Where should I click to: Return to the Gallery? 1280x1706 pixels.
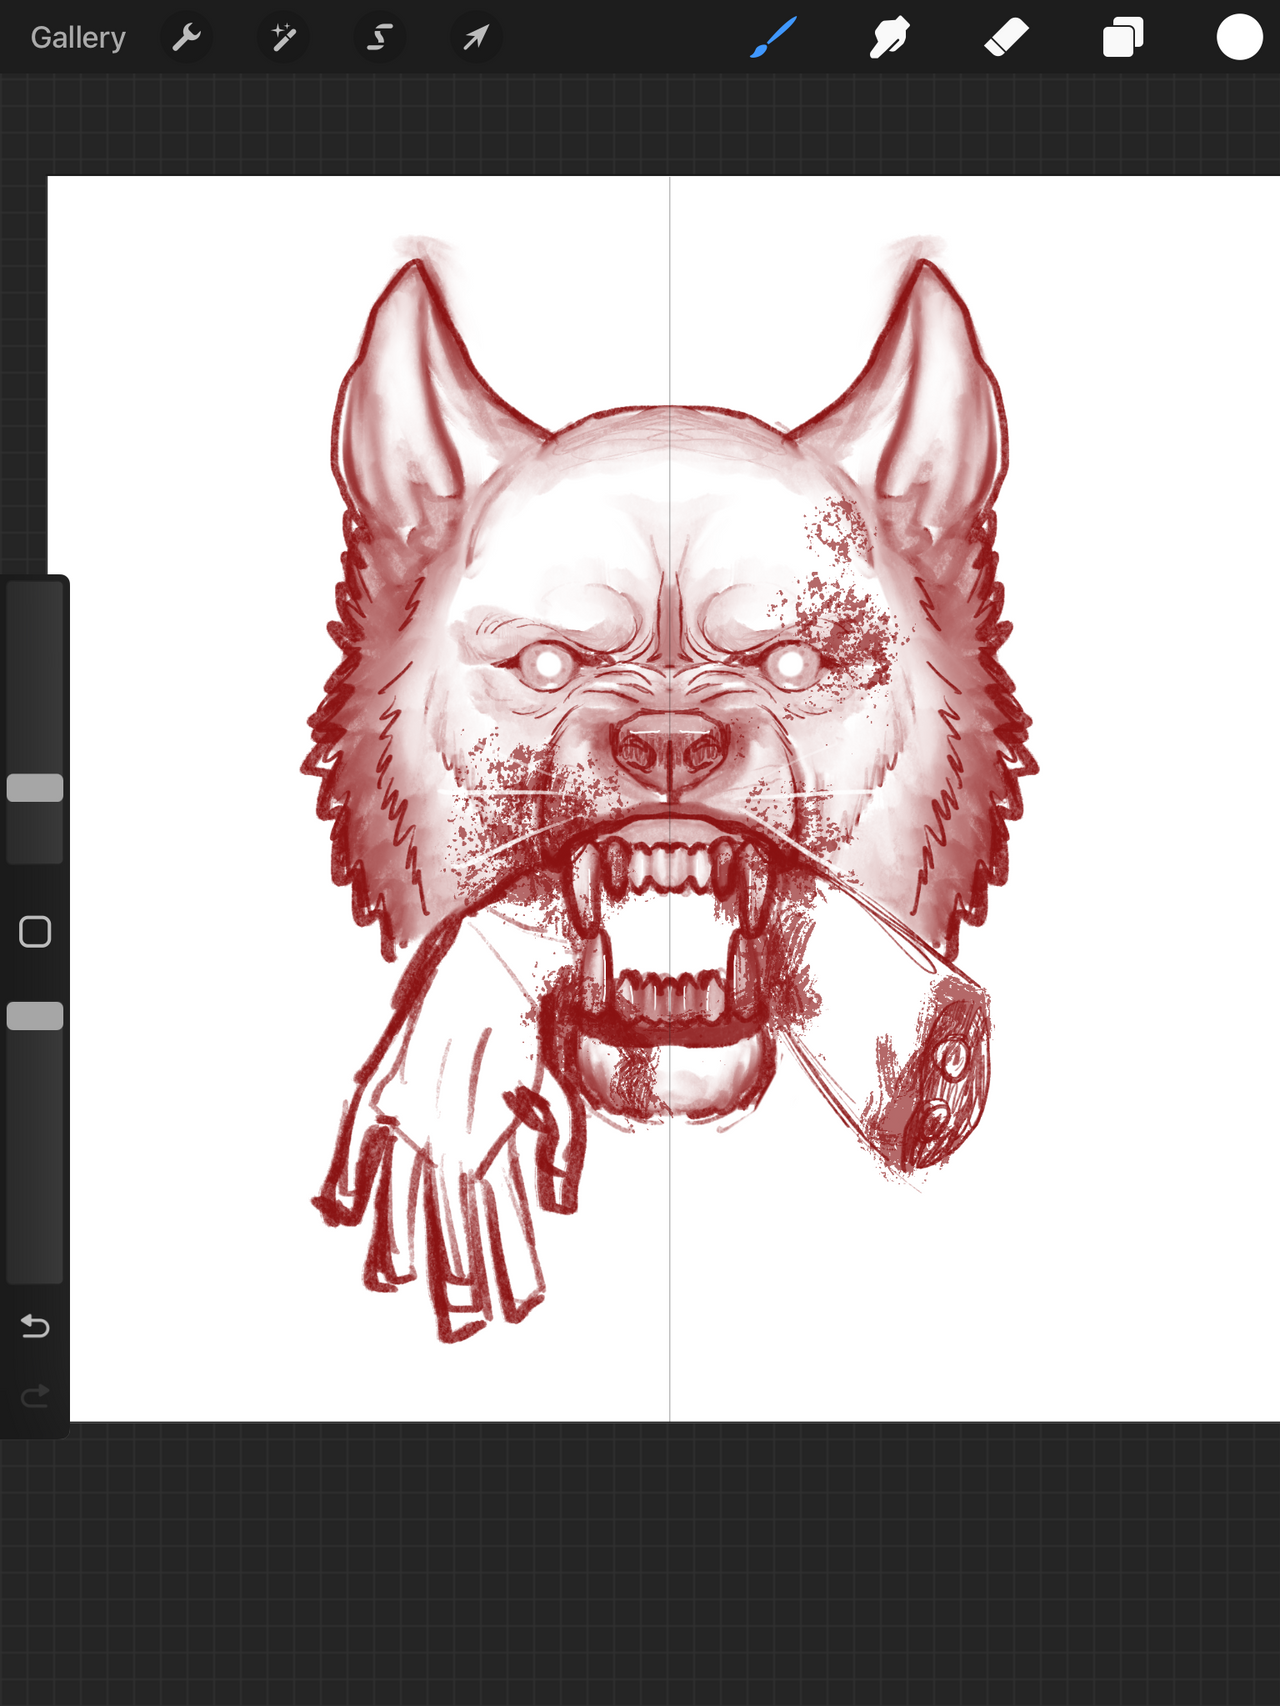[78, 38]
